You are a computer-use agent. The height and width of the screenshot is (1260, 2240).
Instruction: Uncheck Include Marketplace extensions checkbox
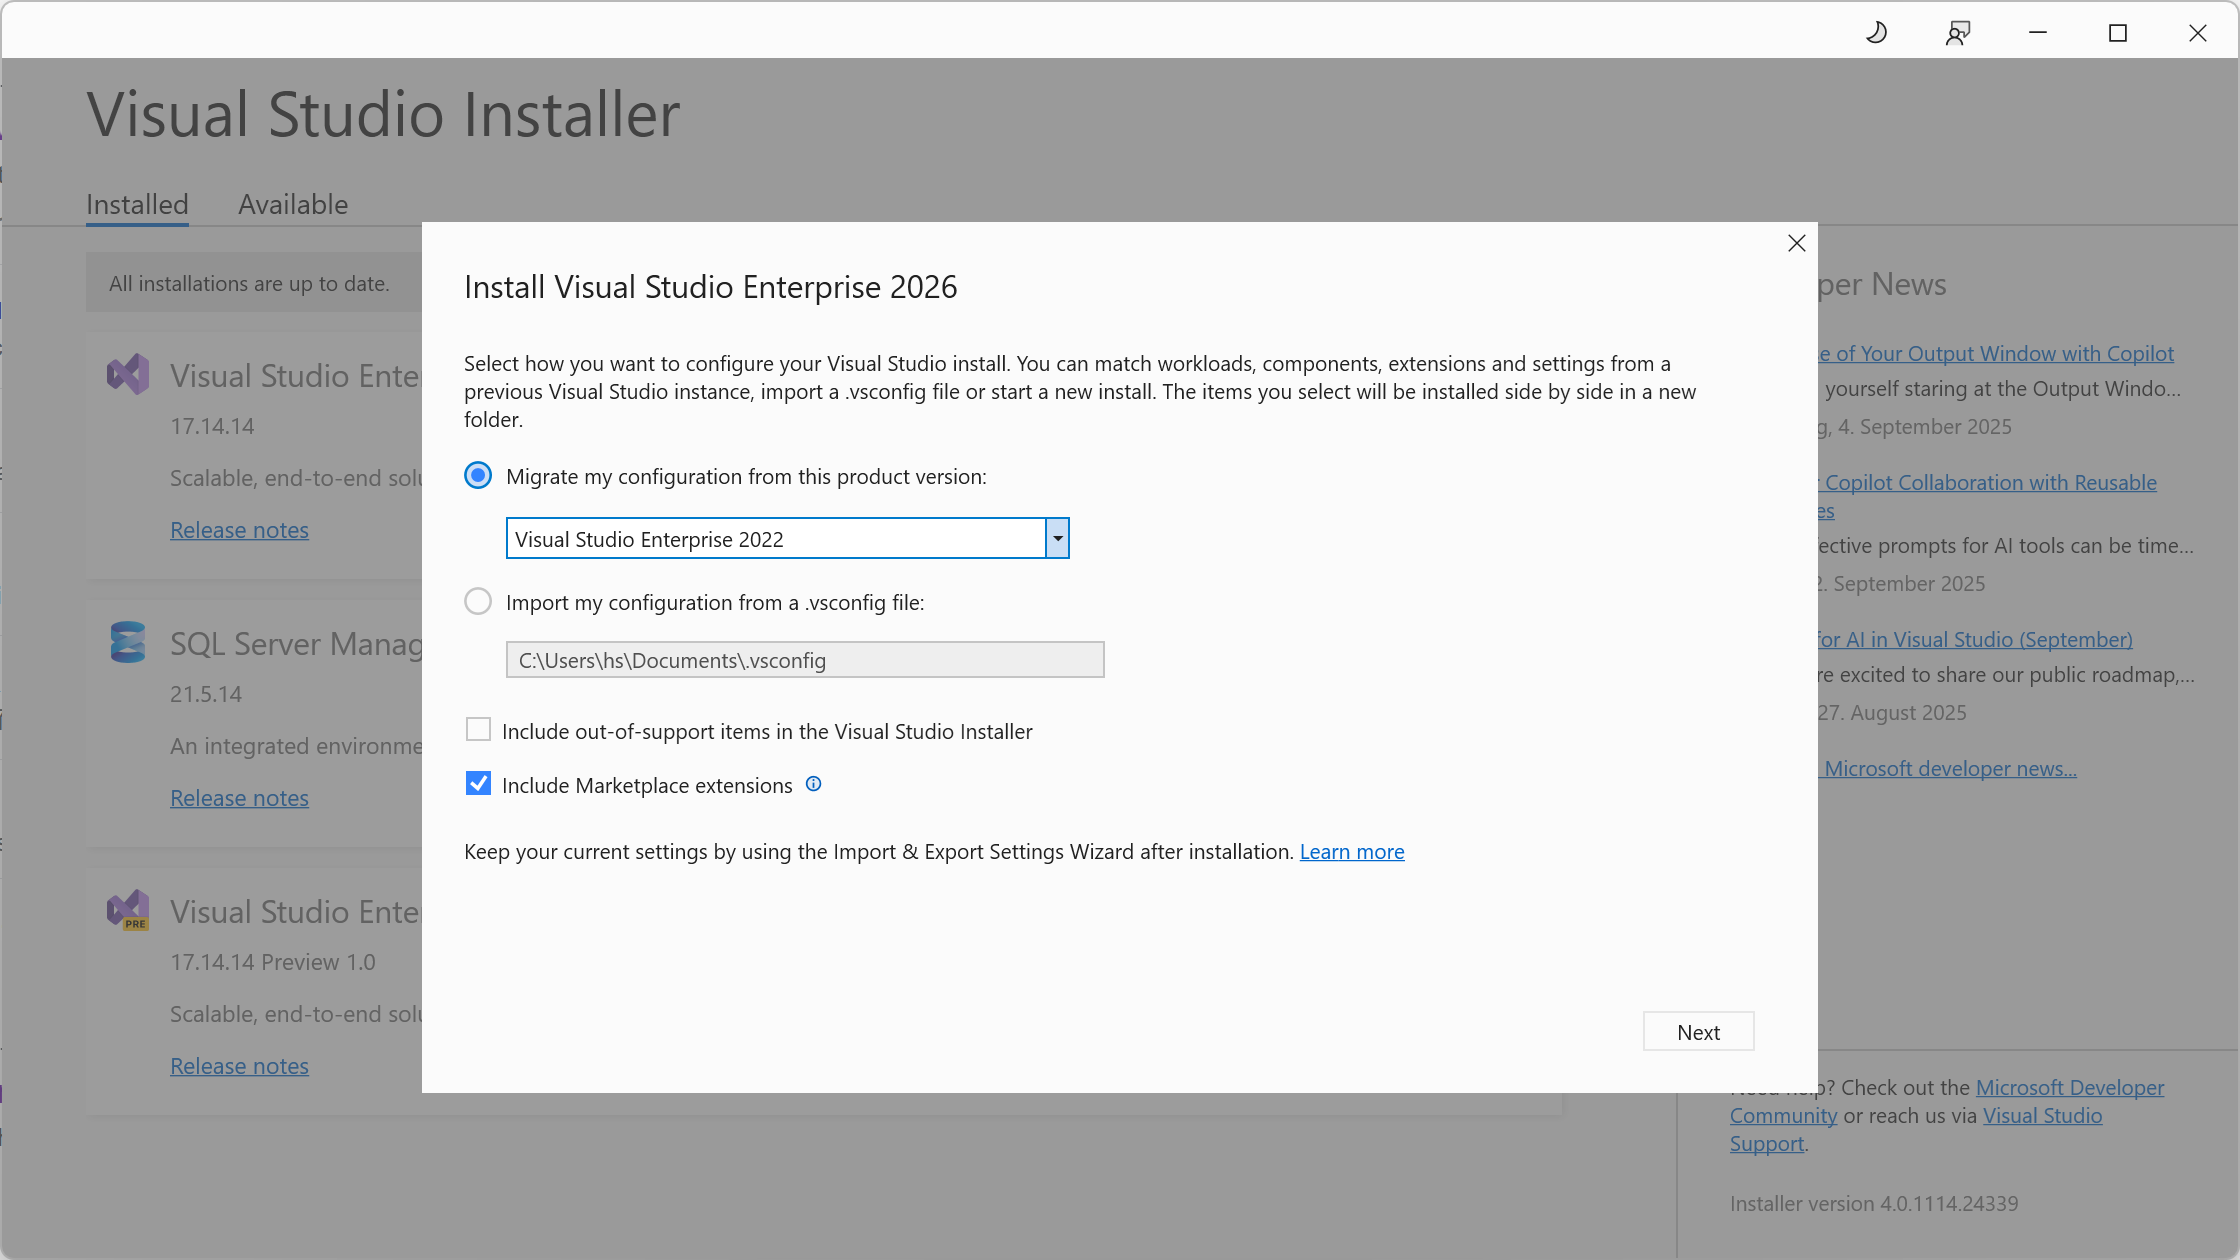click(478, 784)
